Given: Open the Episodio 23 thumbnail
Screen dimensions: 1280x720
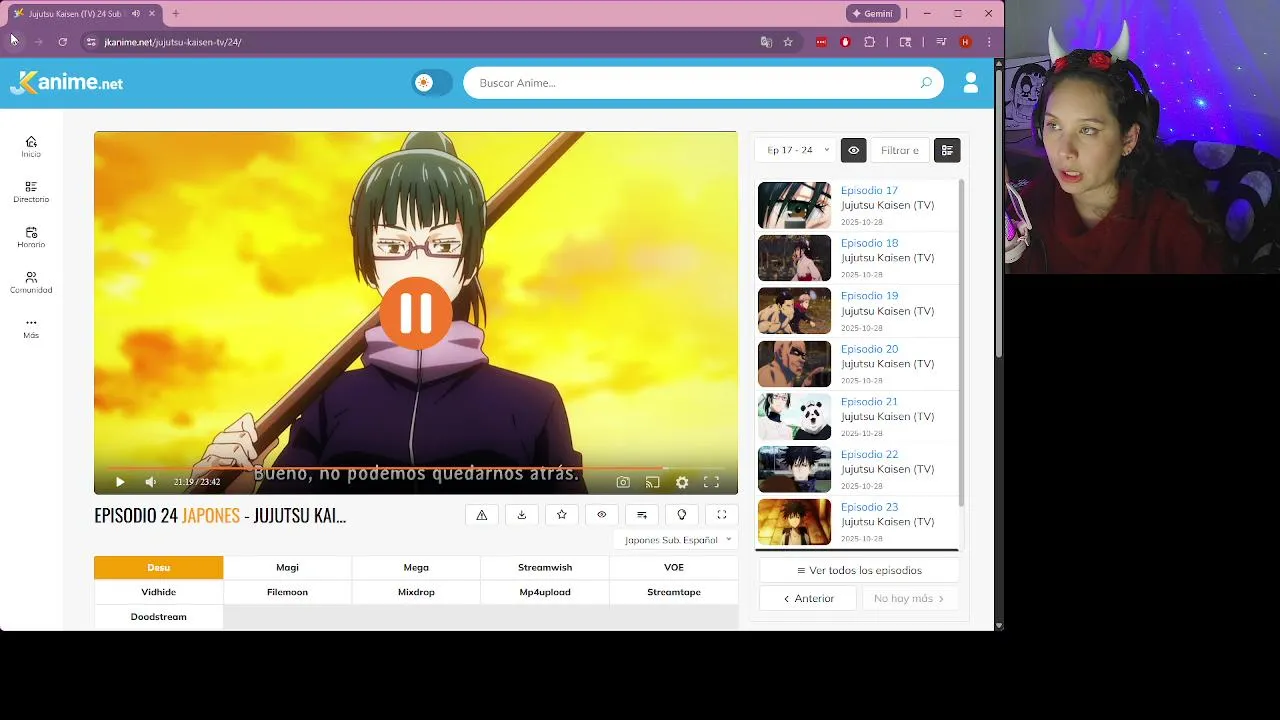Looking at the screenshot, I should (x=794, y=522).
